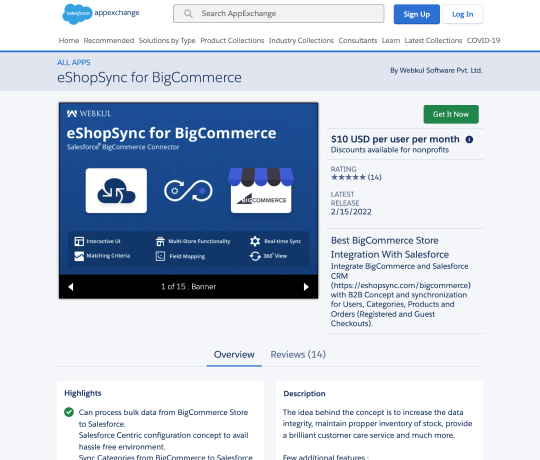
Task: Click the green checkmark highlight icon
Action: [69, 412]
